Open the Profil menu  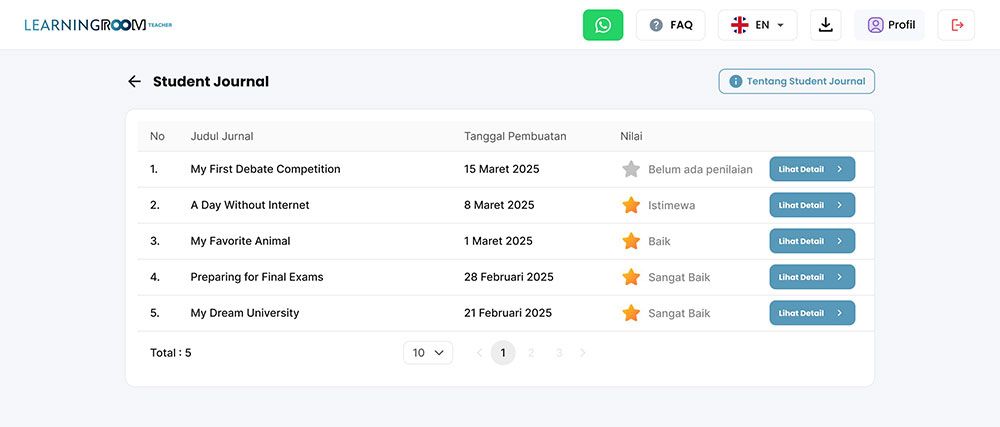[x=890, y=25]
